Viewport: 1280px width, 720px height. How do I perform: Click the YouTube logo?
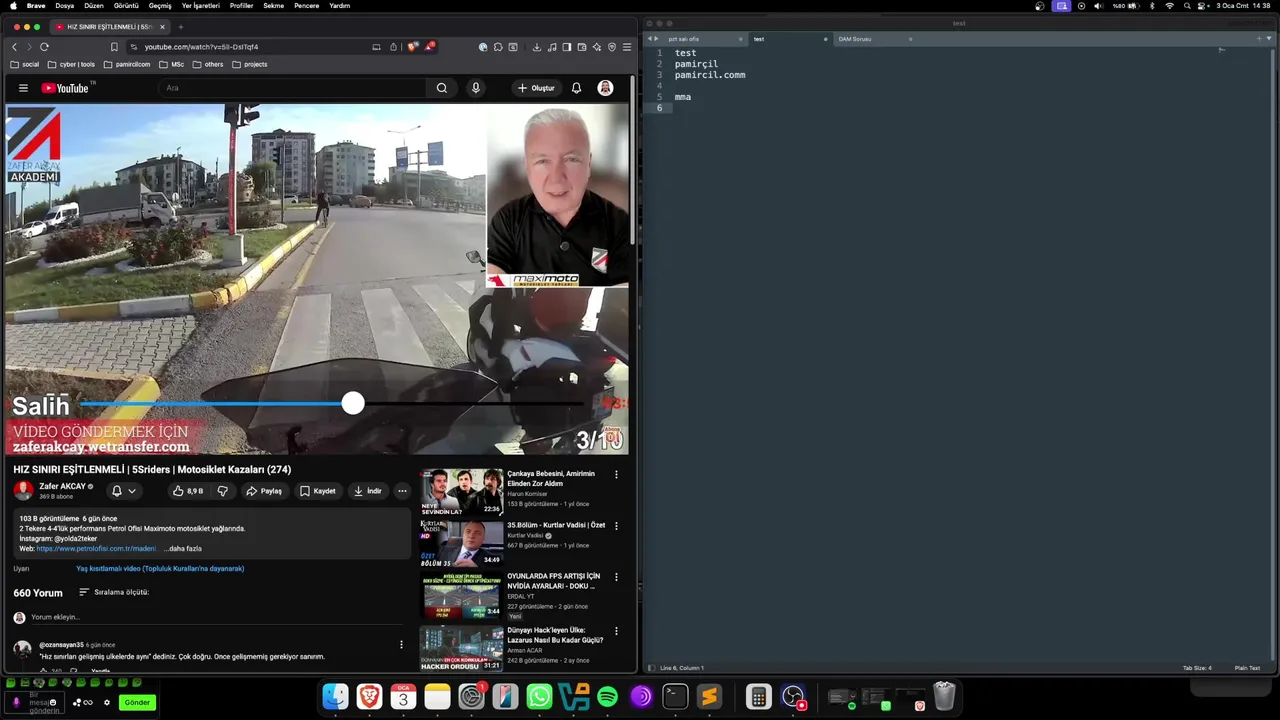(66, 88)
